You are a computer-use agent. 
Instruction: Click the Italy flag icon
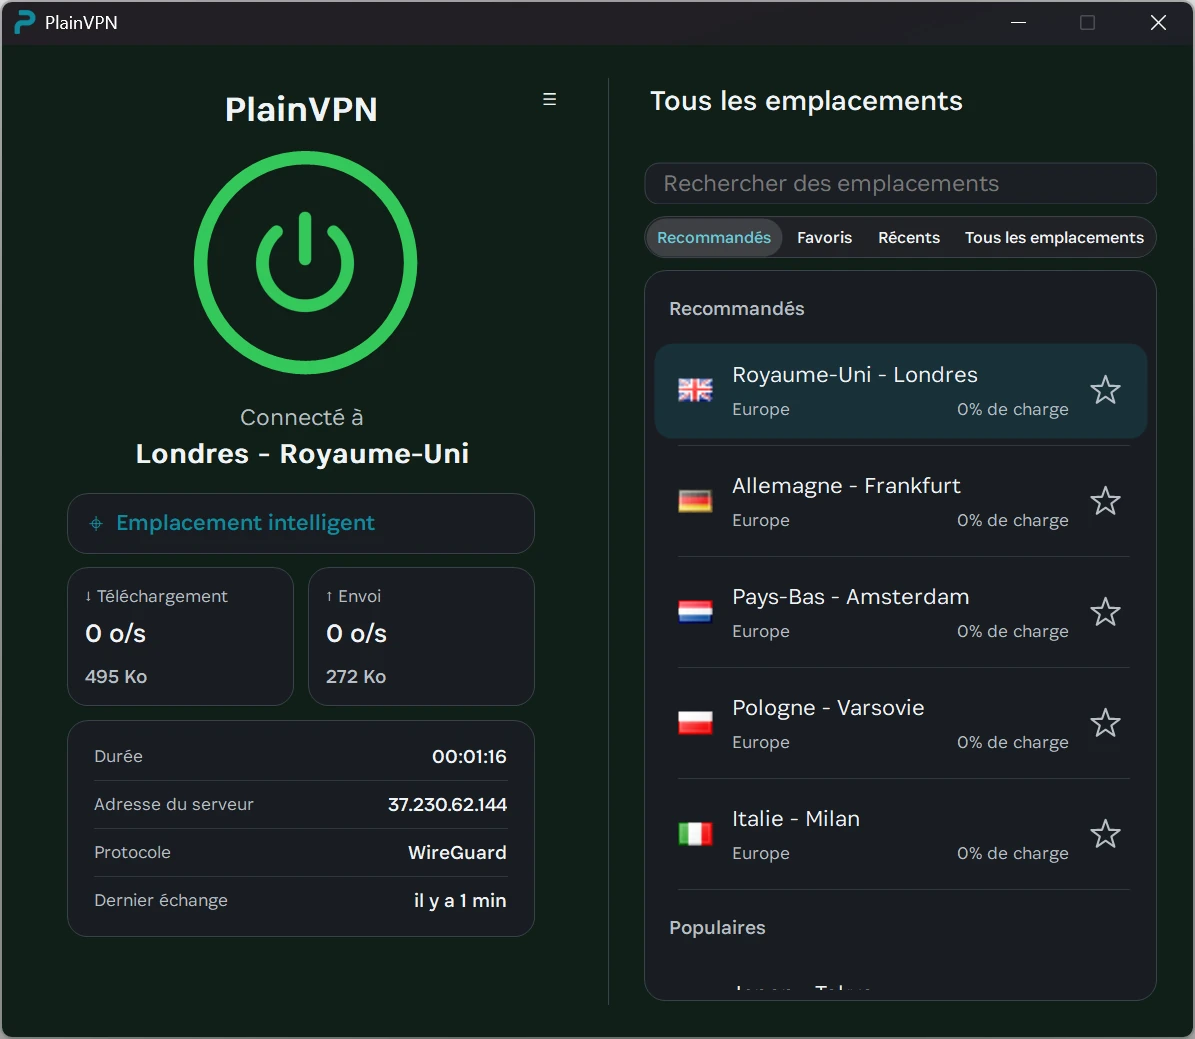[x=695, y=834]
